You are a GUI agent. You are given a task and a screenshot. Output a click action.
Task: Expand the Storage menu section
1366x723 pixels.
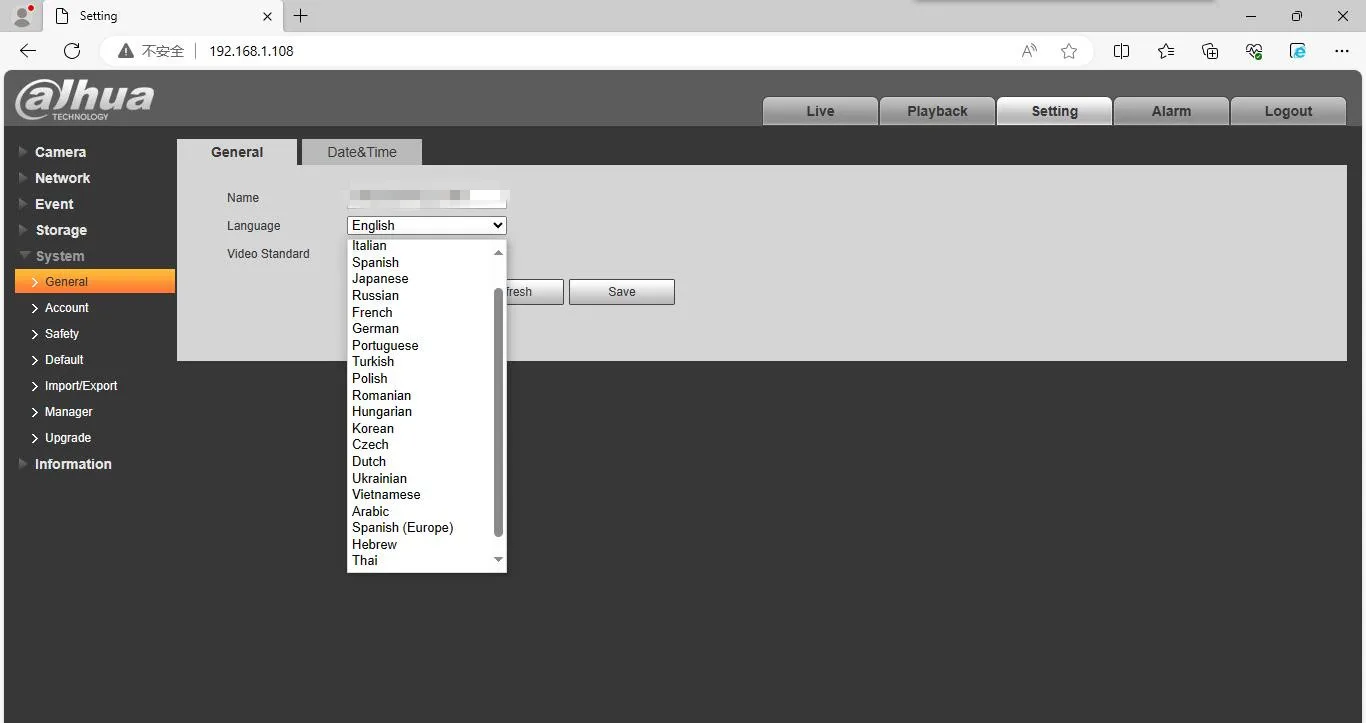point(61,230)
